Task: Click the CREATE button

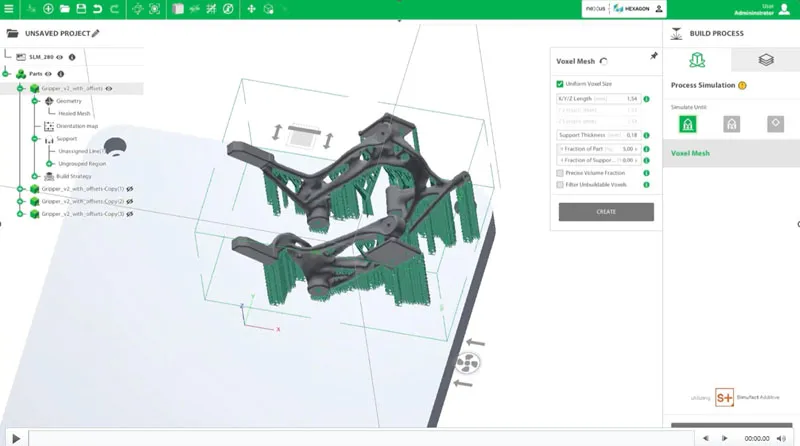Action: [x=606, y=212]
